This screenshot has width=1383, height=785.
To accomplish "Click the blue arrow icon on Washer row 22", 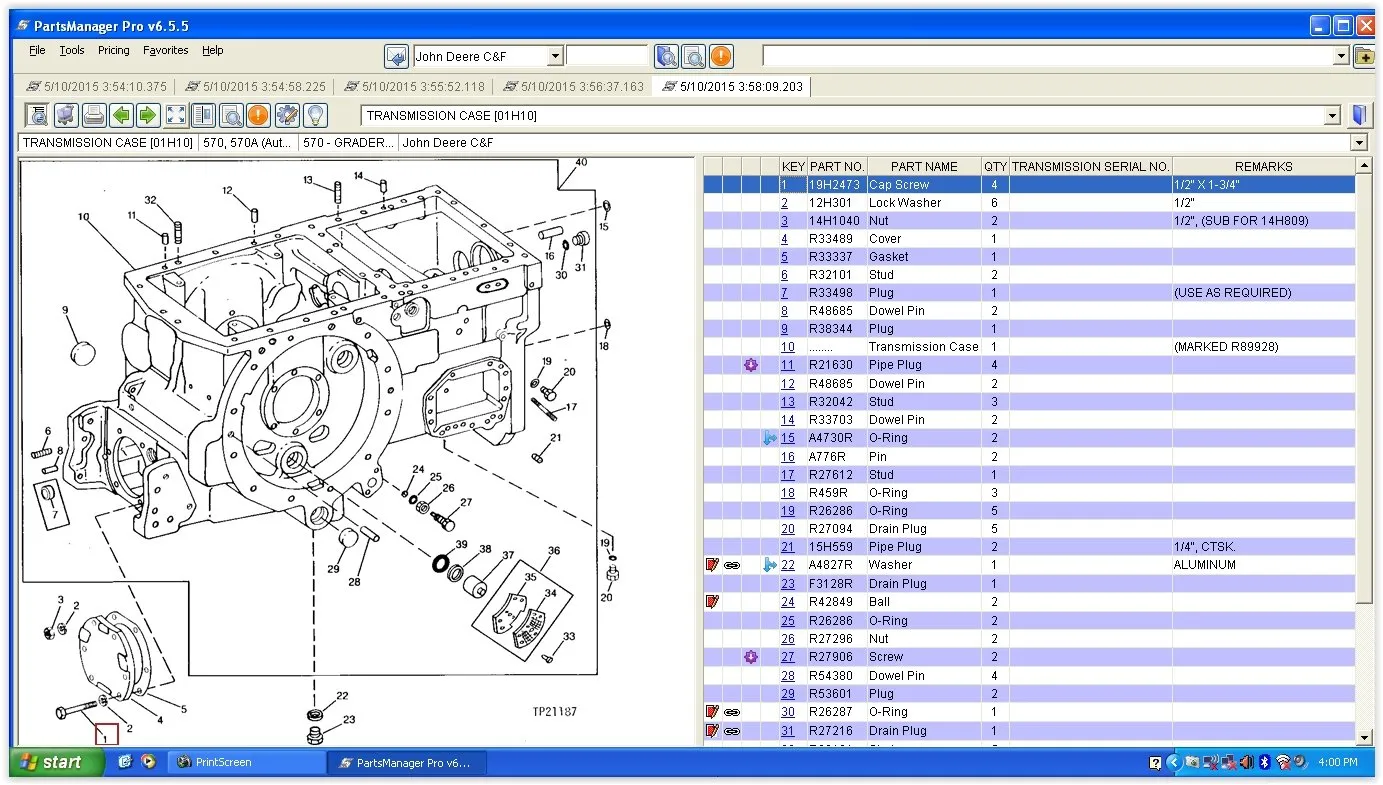I will (769, 565).
